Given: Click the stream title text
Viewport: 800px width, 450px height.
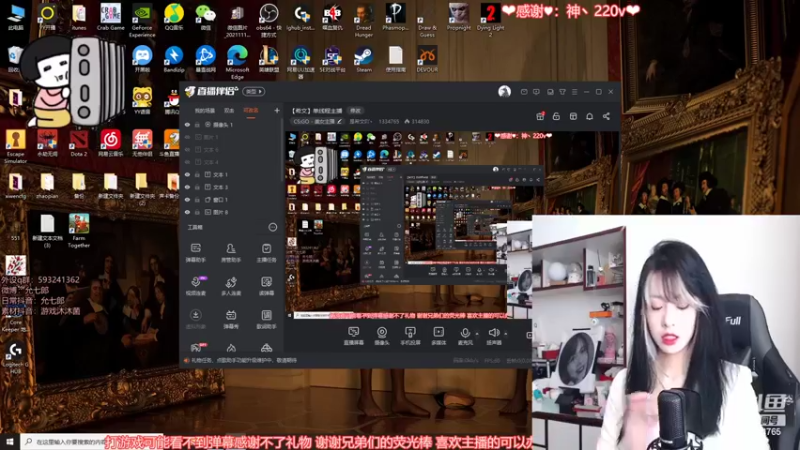Looking at the screenshot, I should [317, 110].
